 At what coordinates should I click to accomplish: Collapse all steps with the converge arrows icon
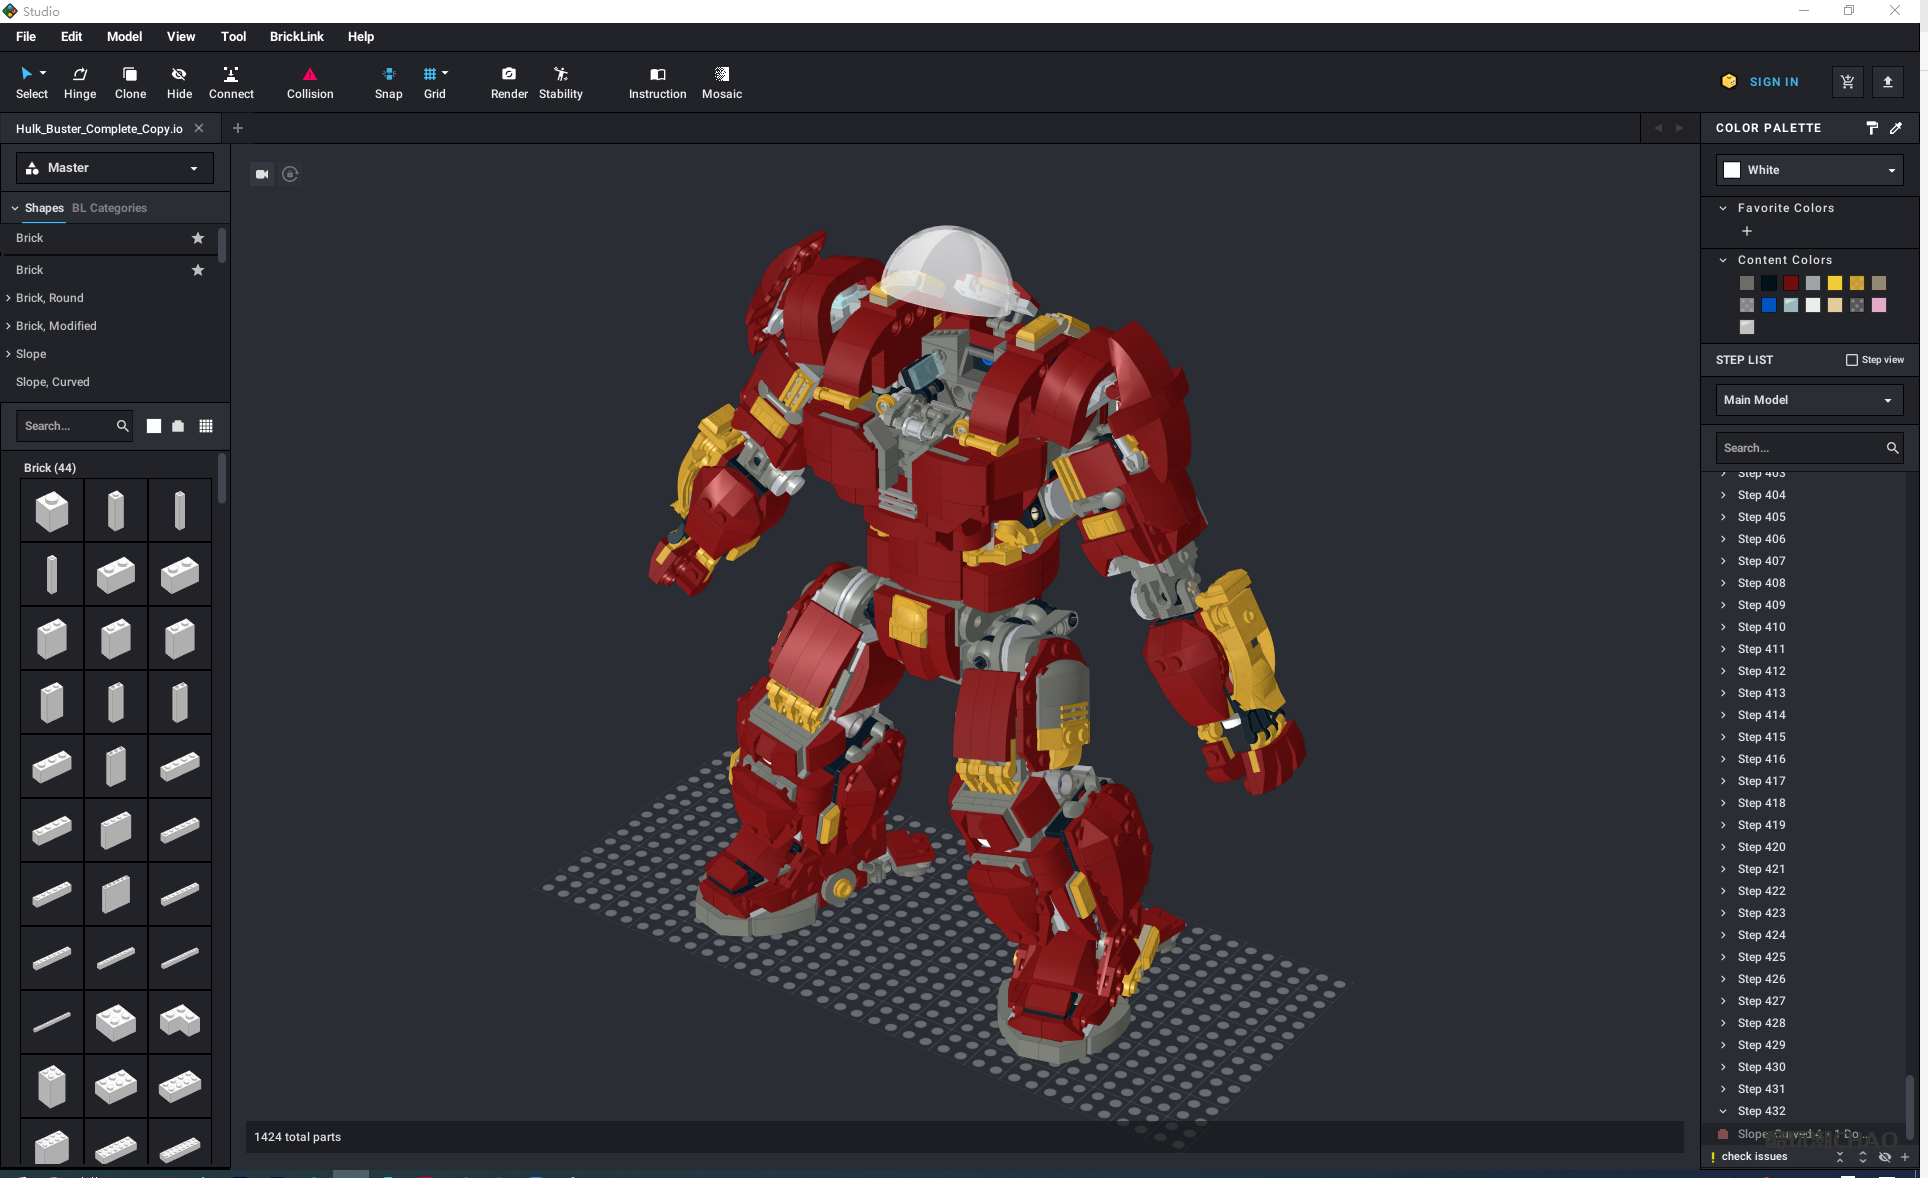[1840, 1157]
